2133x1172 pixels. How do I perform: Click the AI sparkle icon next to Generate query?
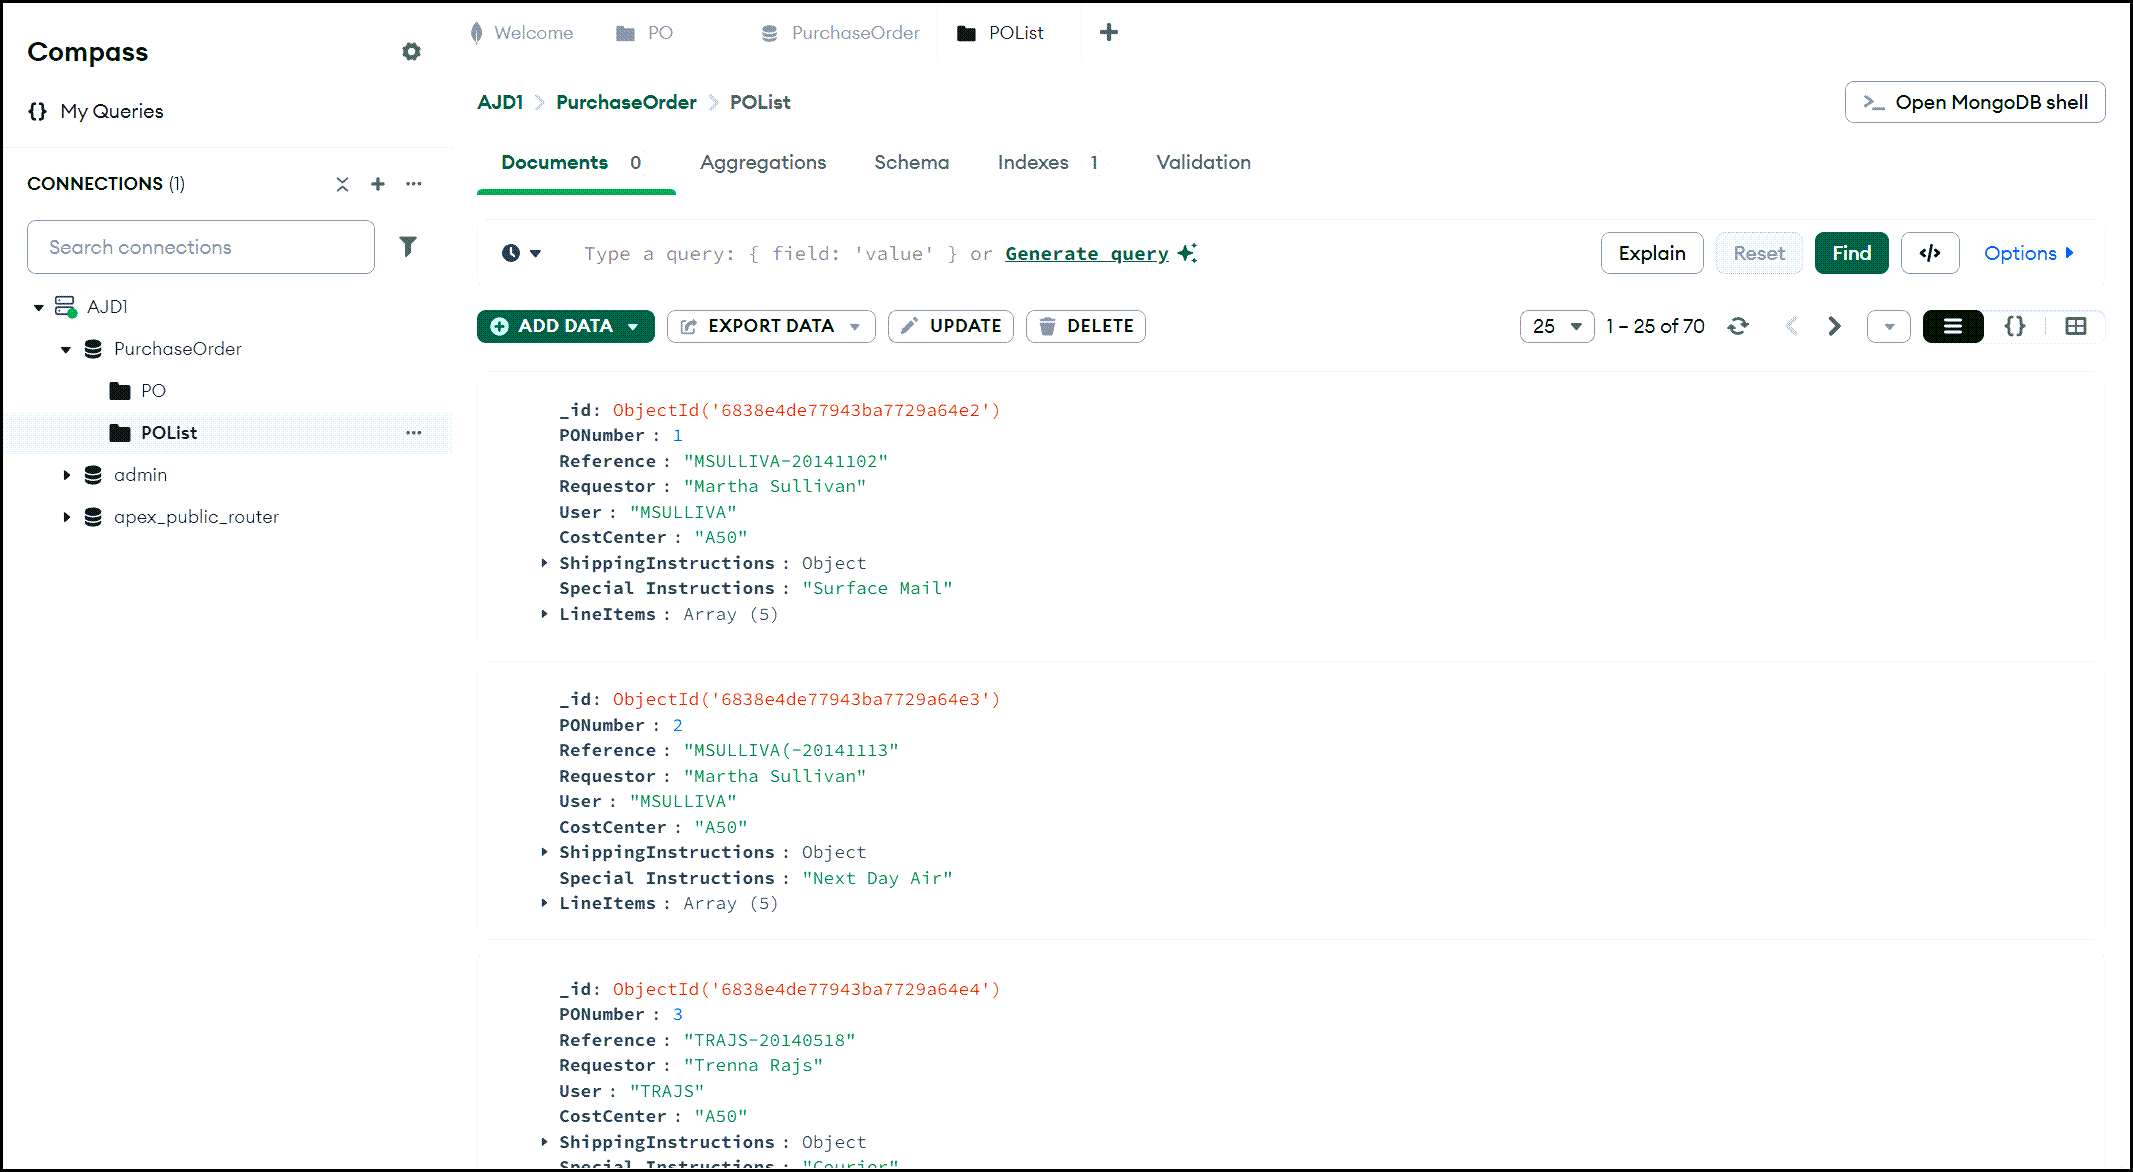(x=1187, y=253)
